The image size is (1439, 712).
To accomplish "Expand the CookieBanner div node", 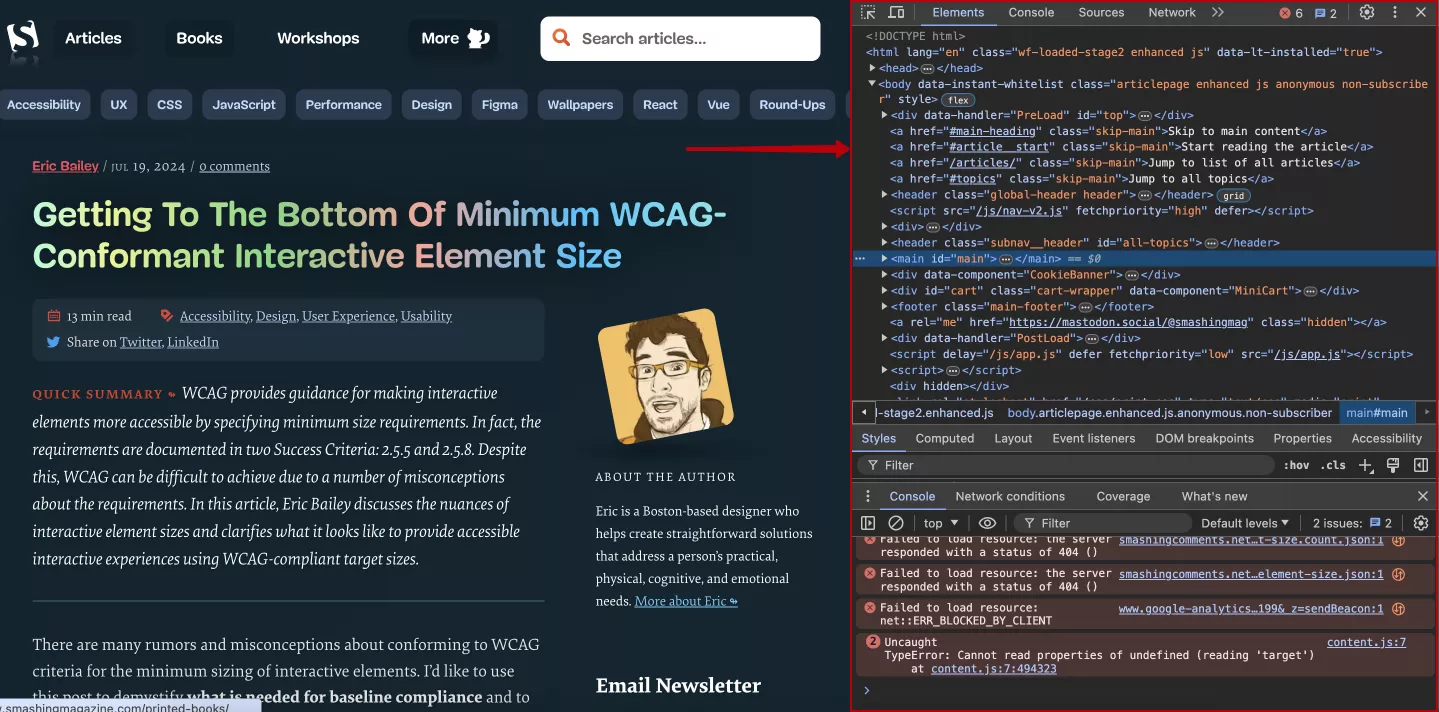I will pyautogui.click(x=885, y=275).
